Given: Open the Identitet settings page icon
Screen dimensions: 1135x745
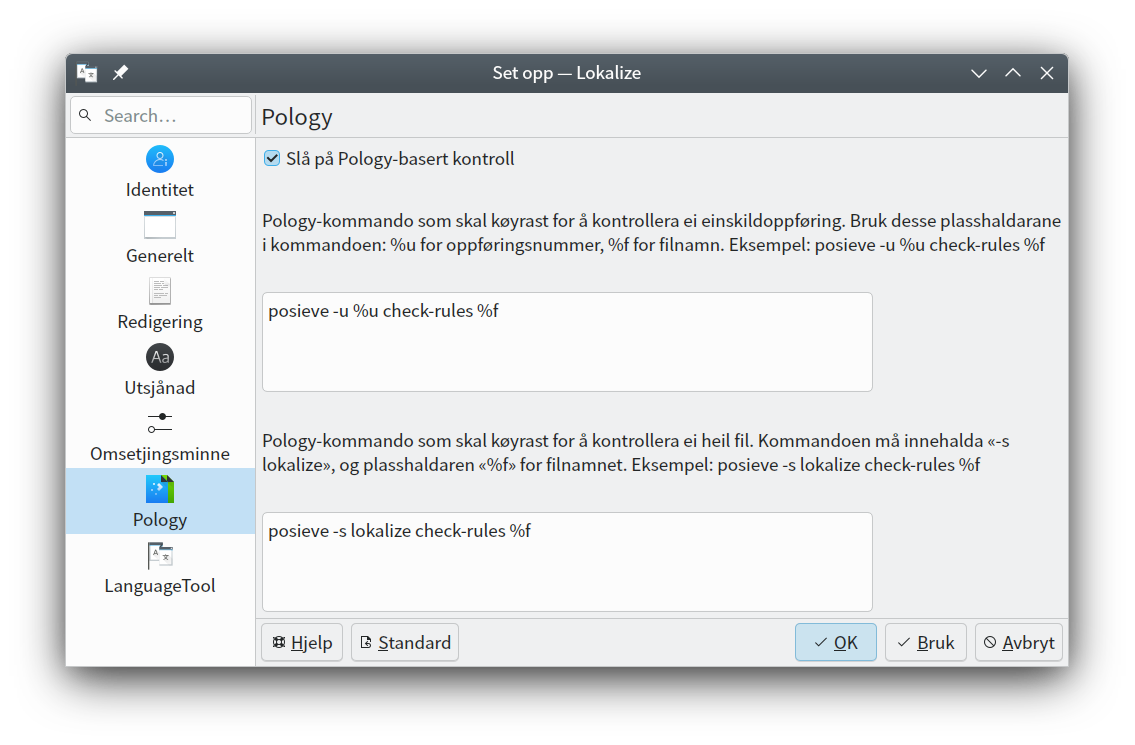Looking at the screenshot, I should [160, 159].
